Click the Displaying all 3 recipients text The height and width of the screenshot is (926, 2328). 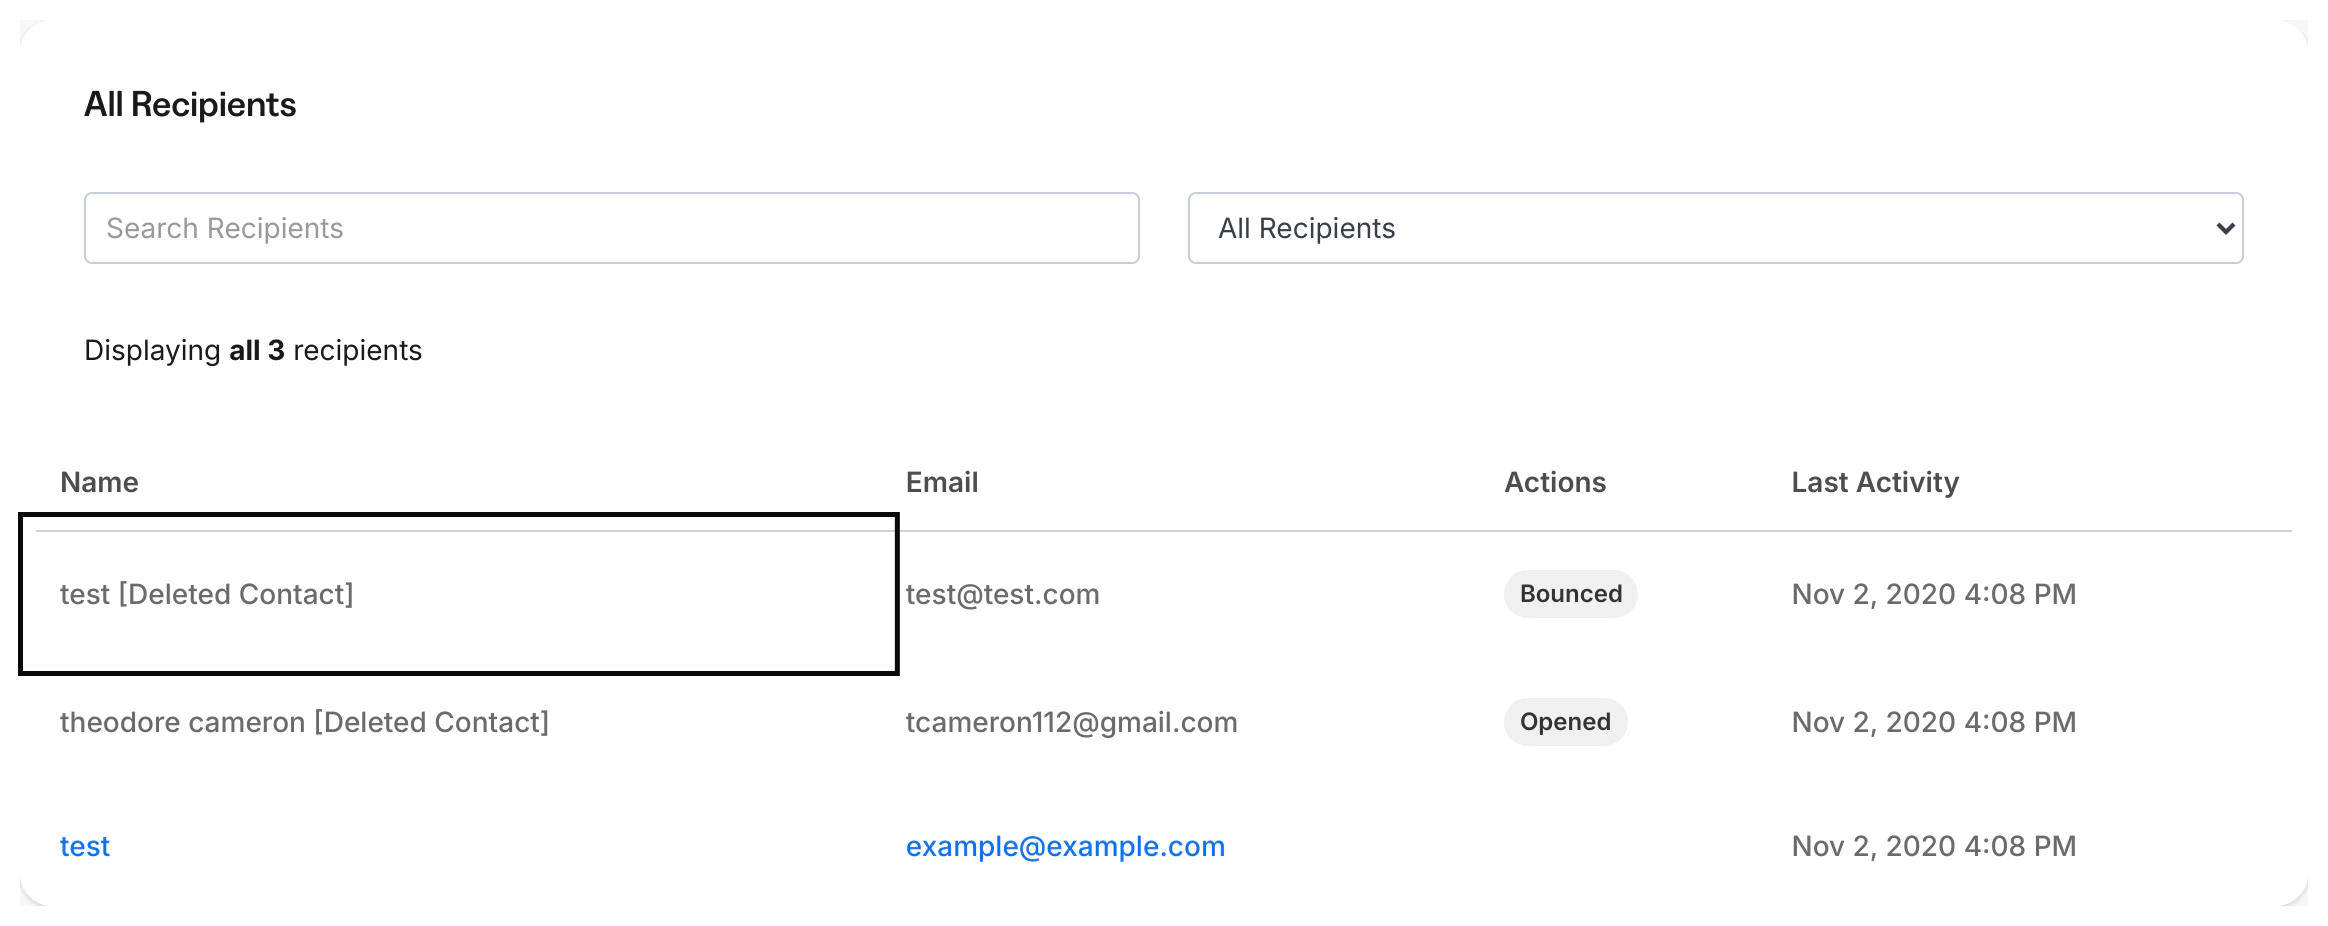(253, 350)
